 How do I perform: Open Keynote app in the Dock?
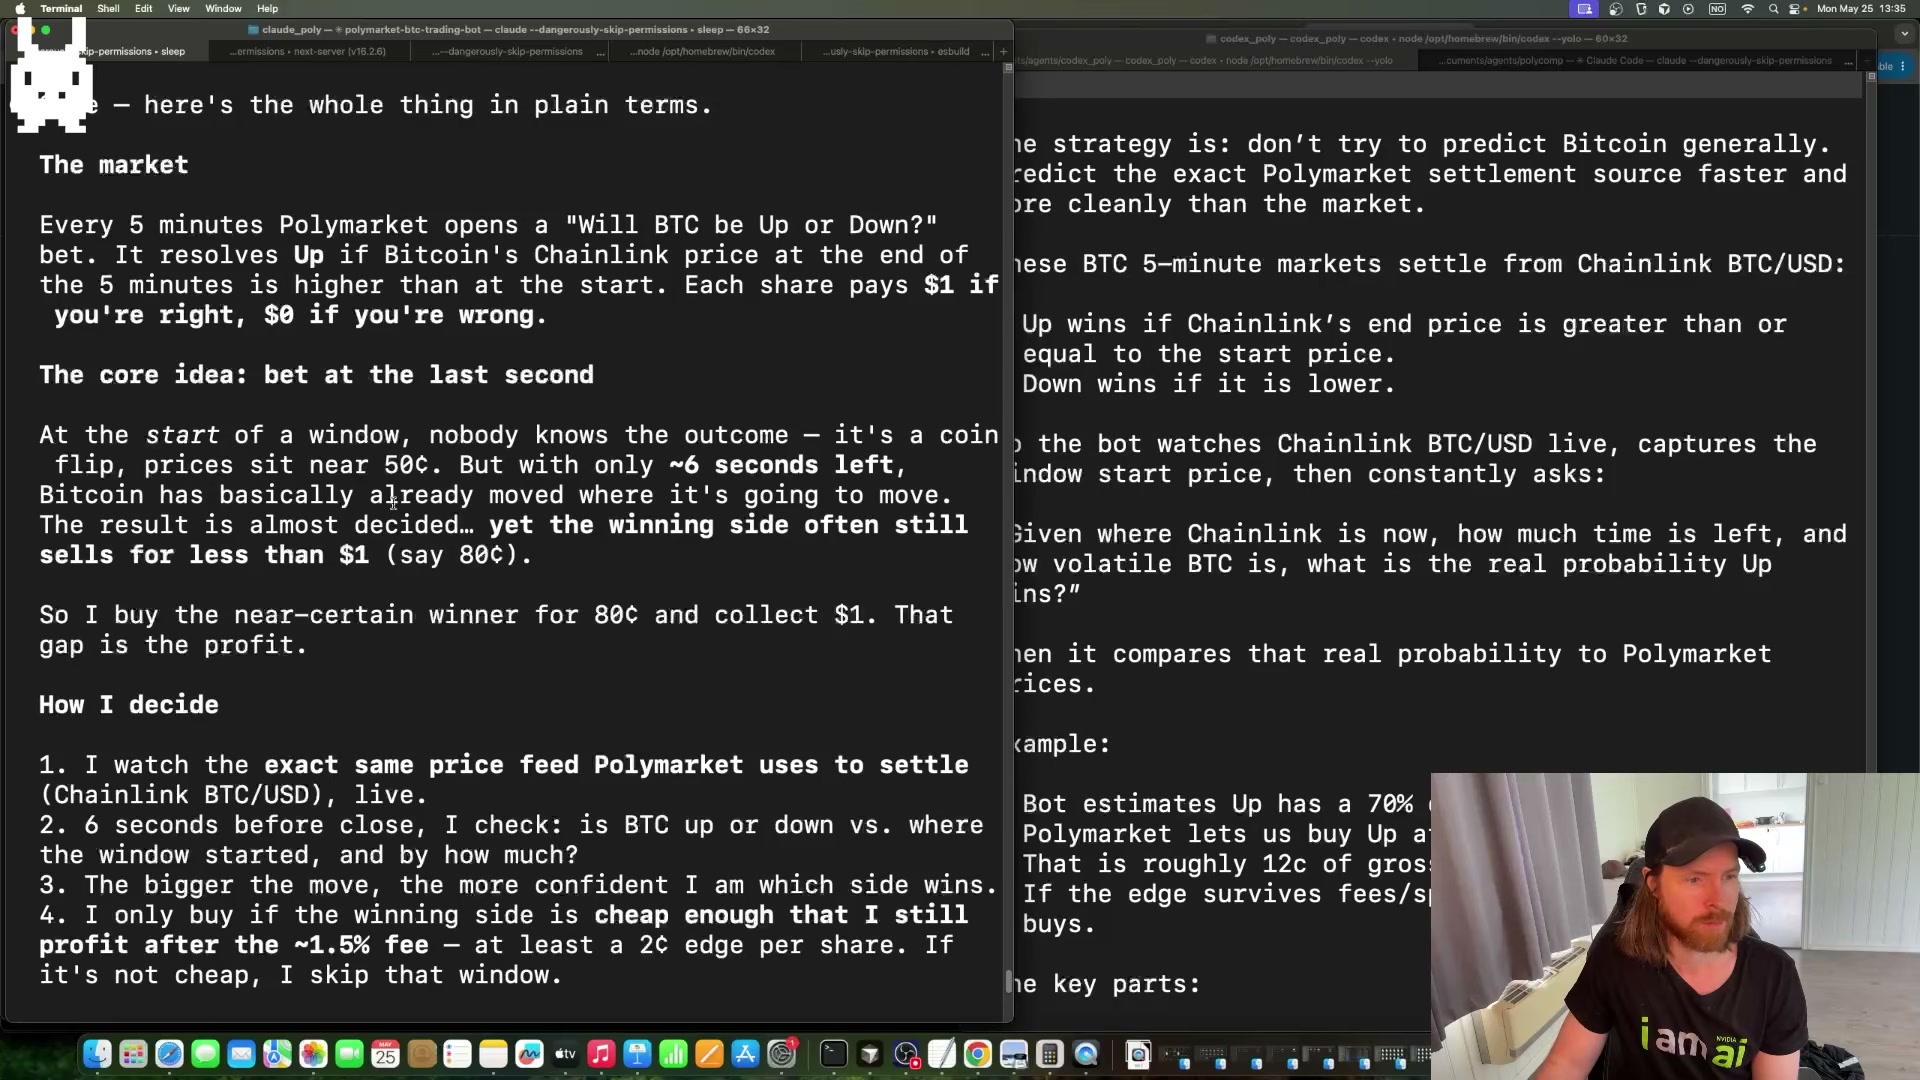coord(637,1054)
